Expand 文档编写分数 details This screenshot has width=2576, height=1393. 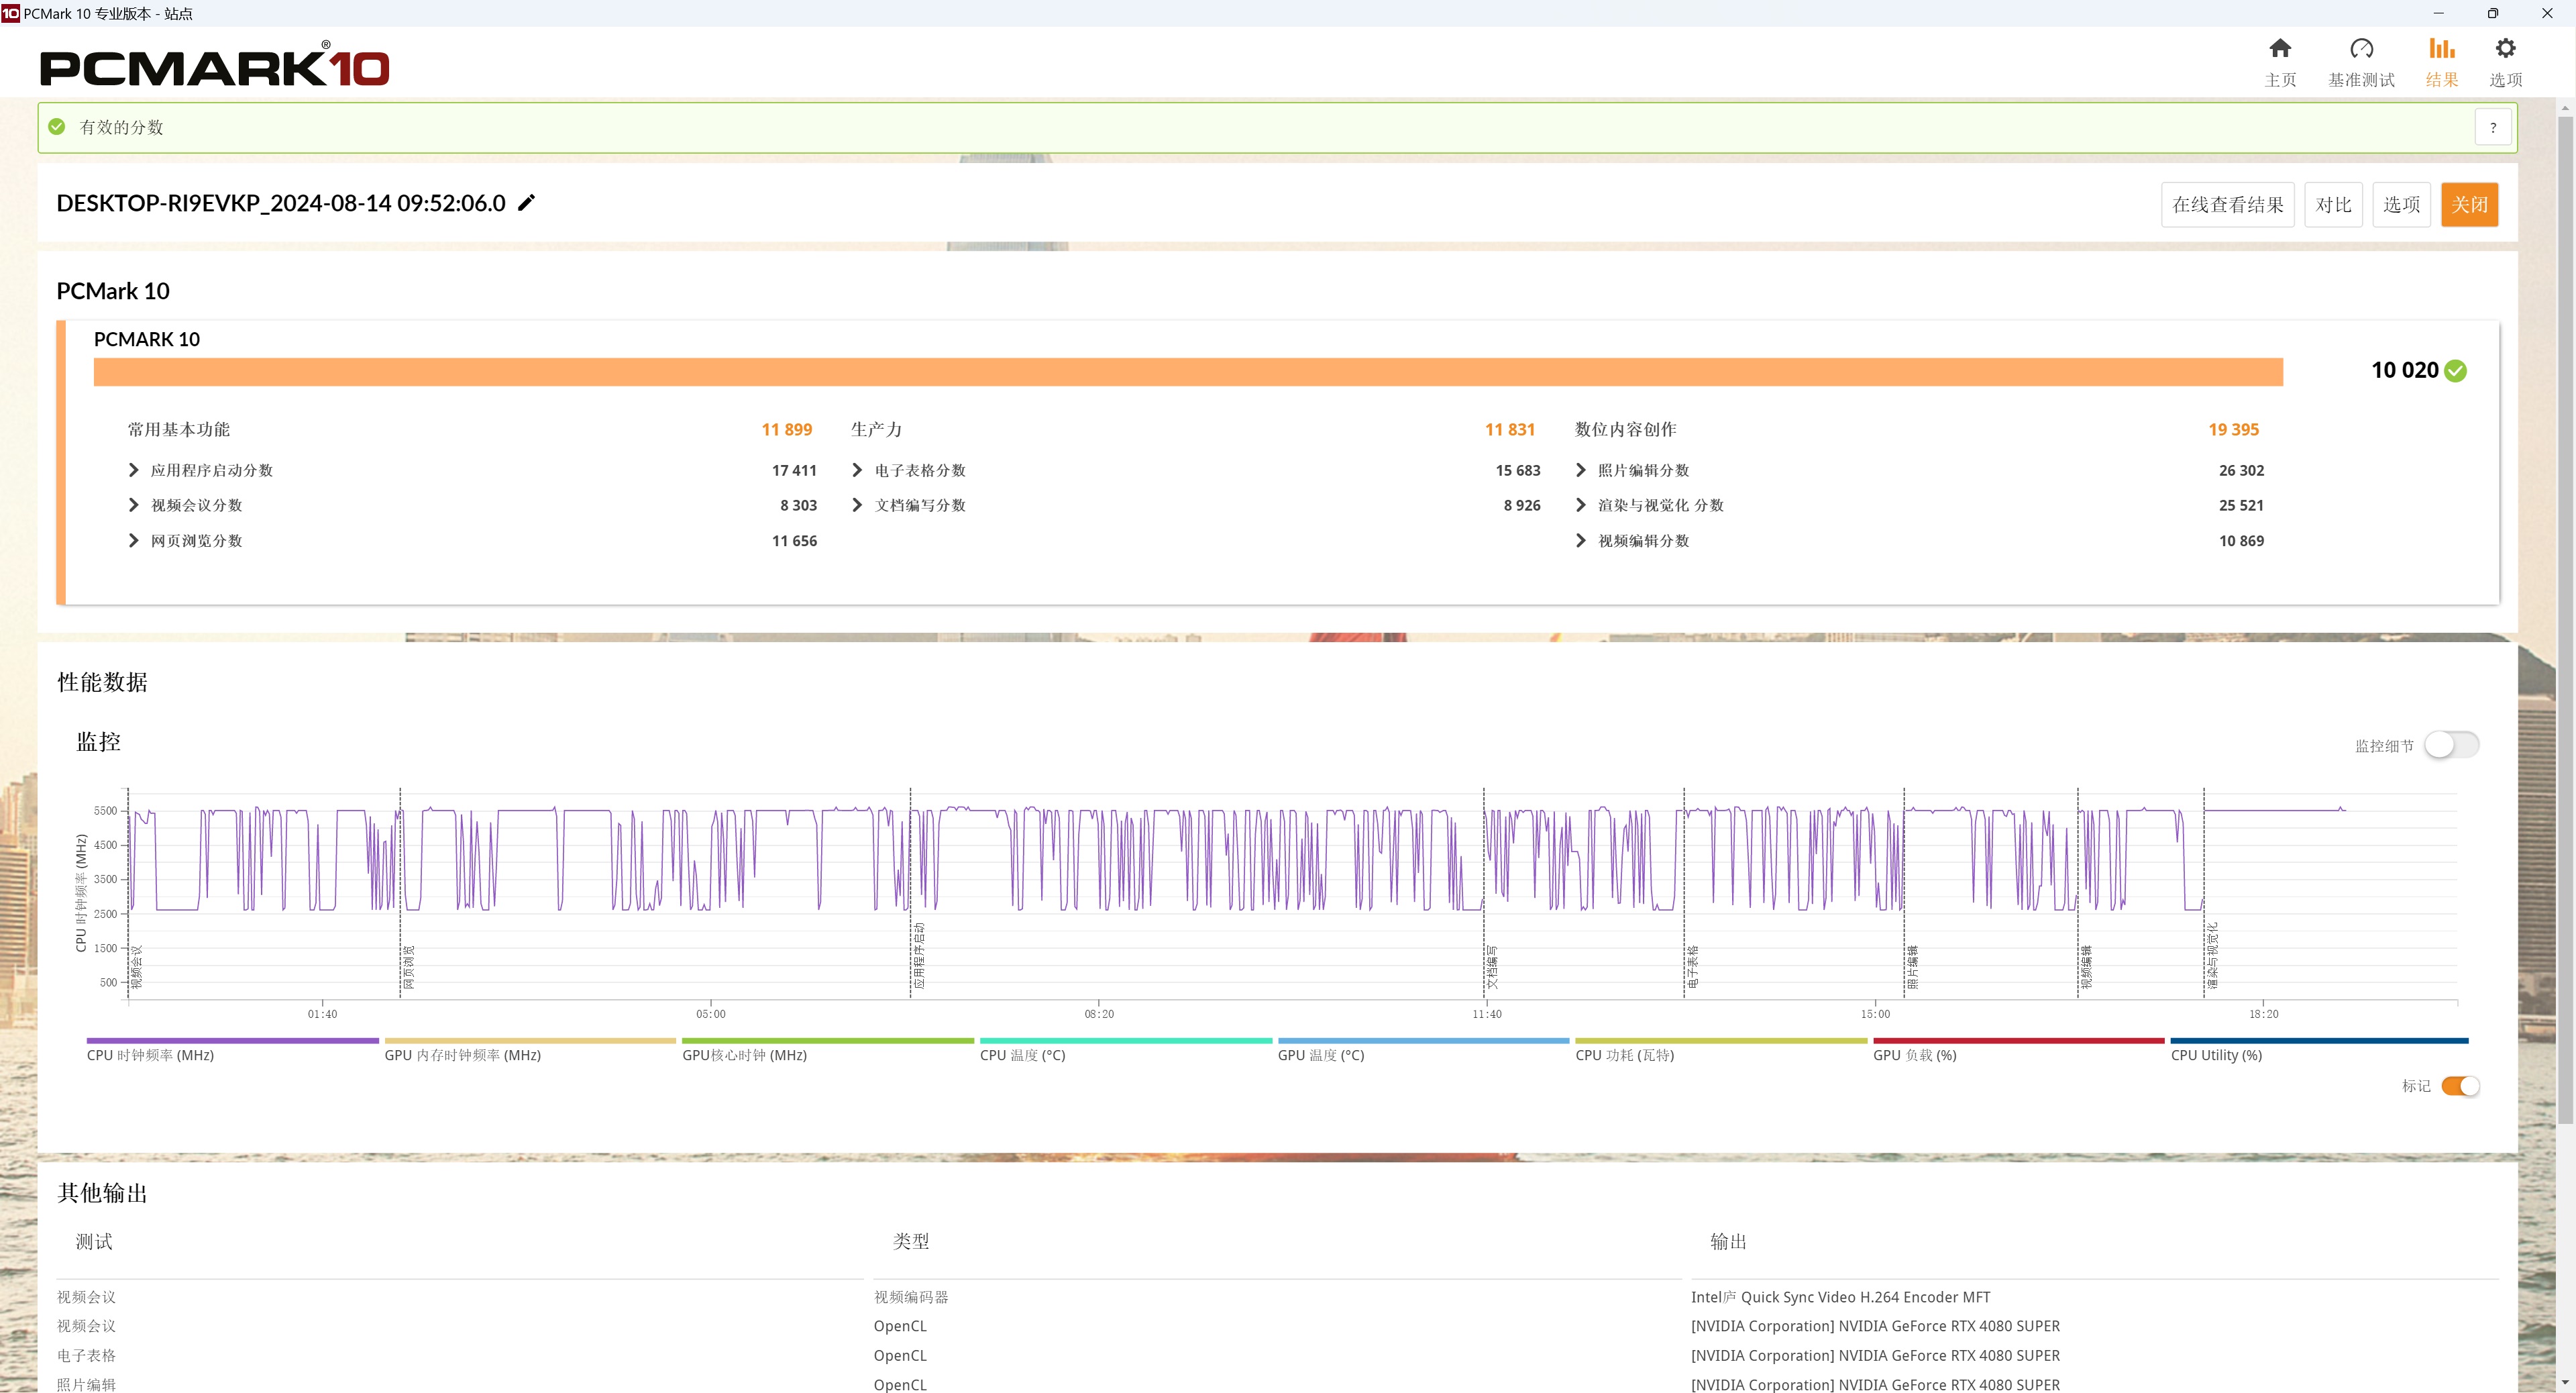(x=857, y=505)
